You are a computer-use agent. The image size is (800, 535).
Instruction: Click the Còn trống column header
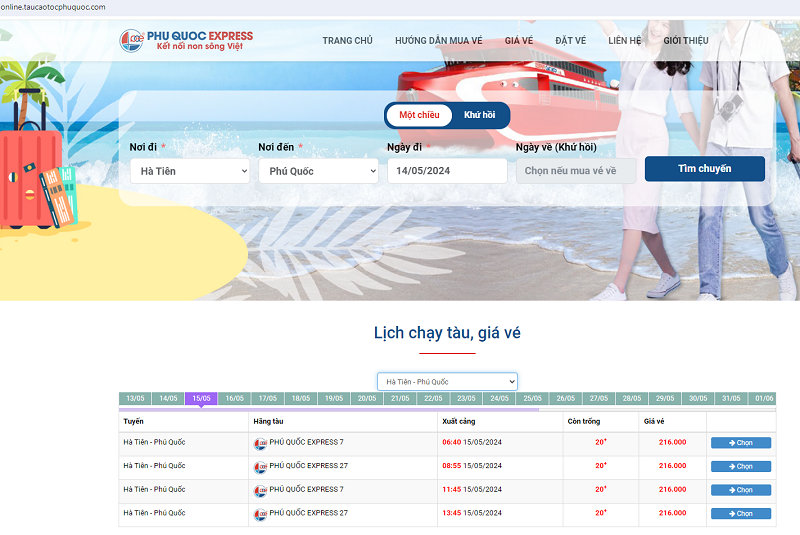pos(584,421)
